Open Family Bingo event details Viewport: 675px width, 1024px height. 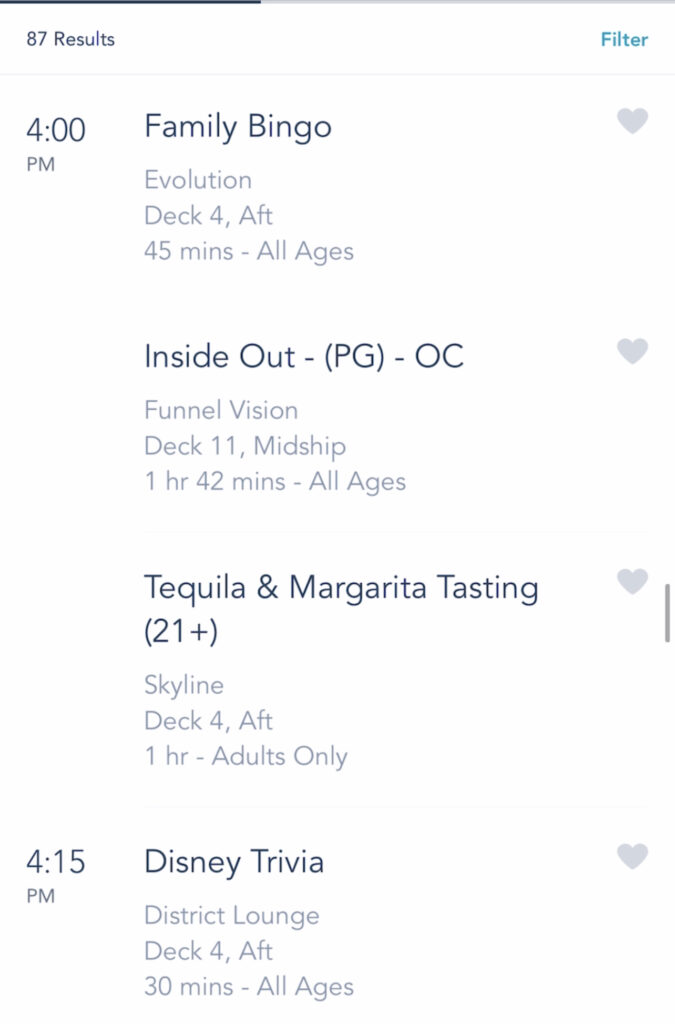point(238,127)
